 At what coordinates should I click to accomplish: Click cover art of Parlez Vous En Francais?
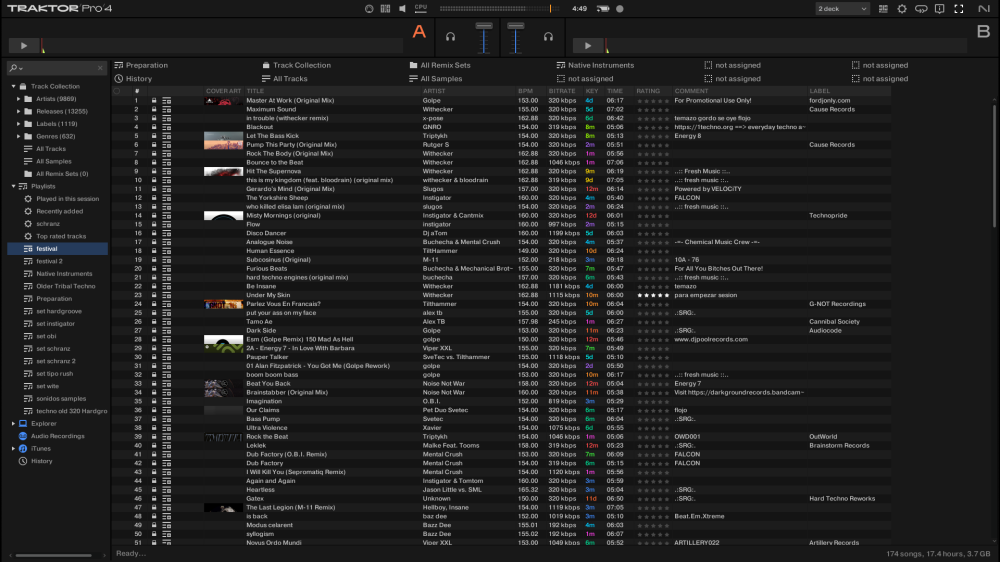[x=223, y=304]
